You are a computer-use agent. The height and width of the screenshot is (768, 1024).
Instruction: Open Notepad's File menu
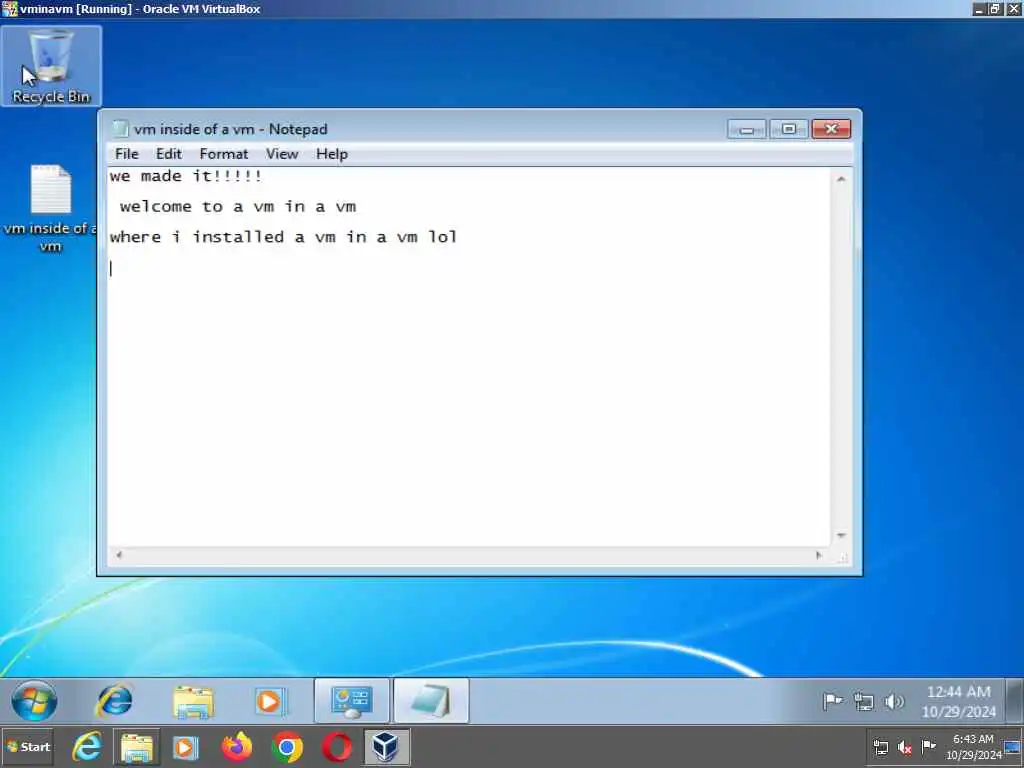(127, 154)
